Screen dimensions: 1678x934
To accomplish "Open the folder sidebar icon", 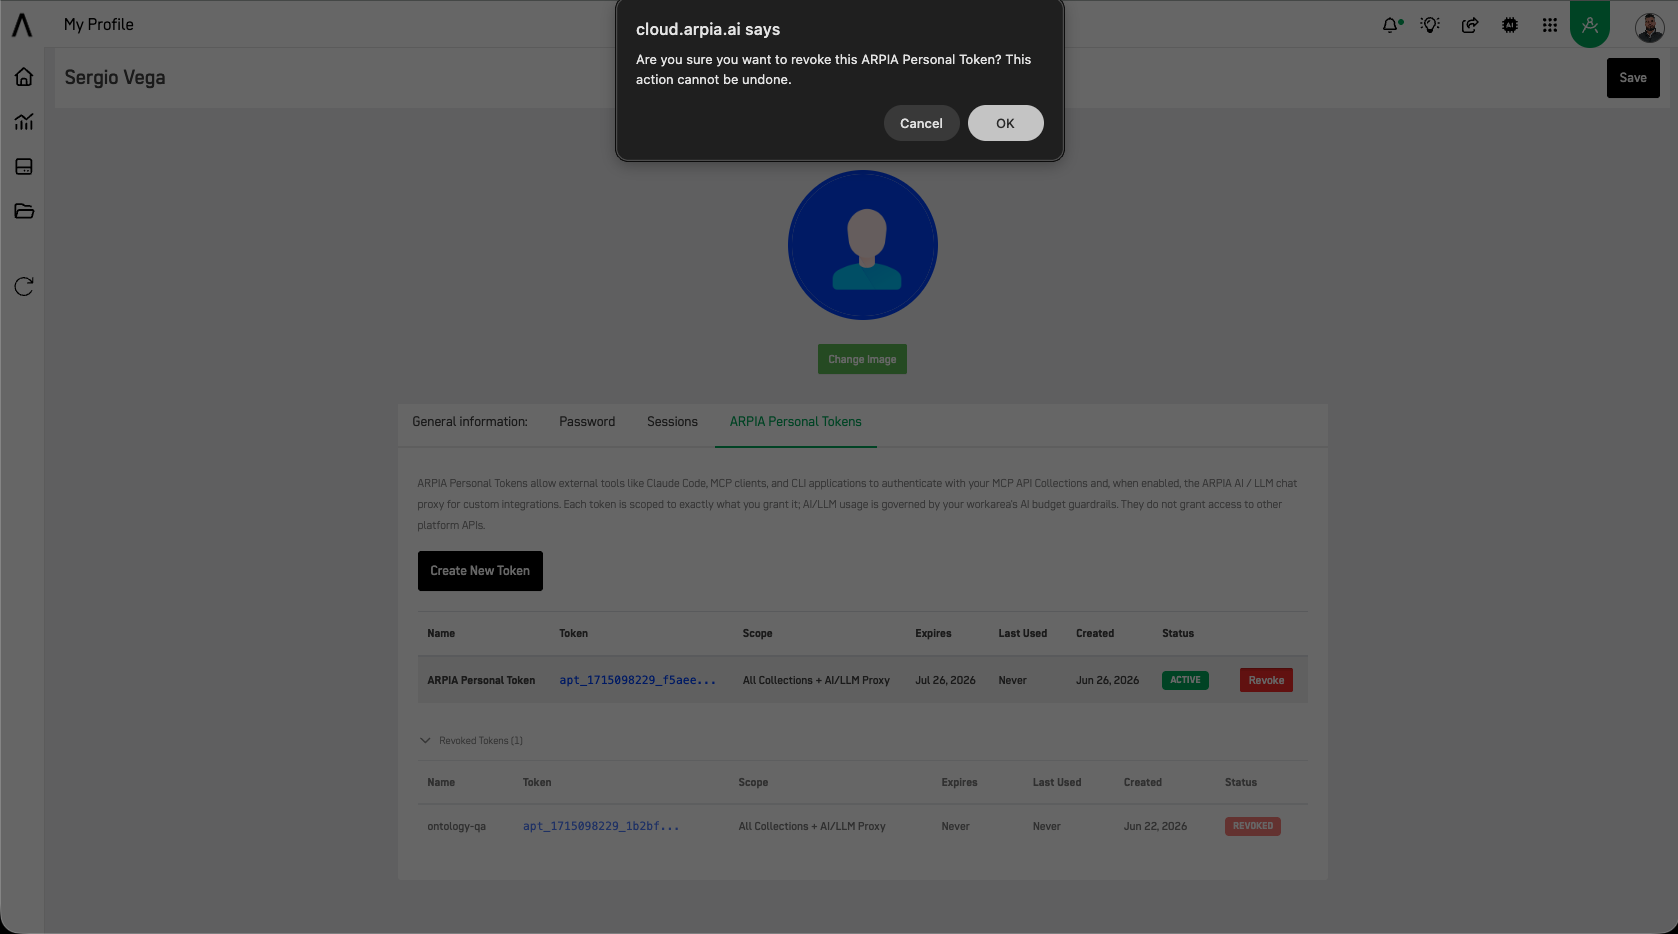I will 24,211.
